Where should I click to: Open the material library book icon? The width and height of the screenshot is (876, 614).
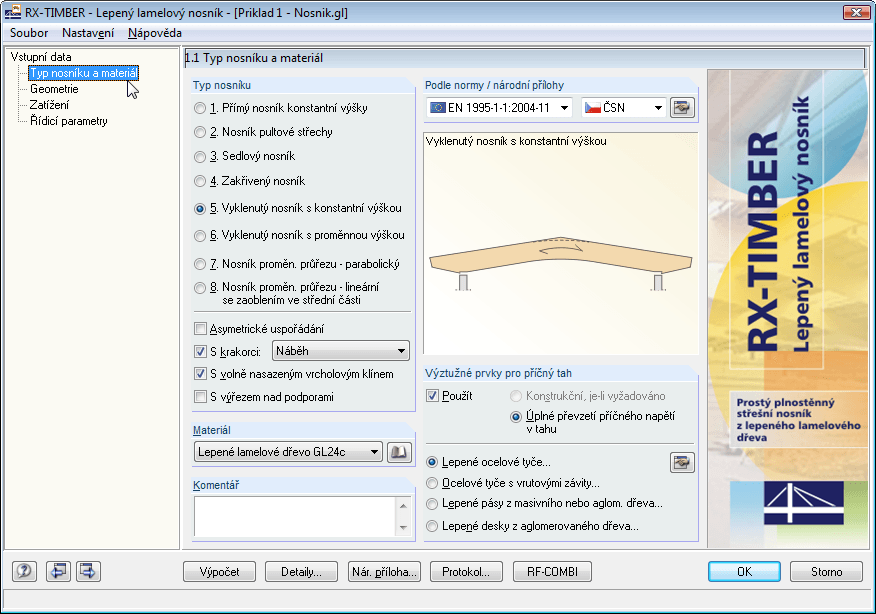[399, 451]
